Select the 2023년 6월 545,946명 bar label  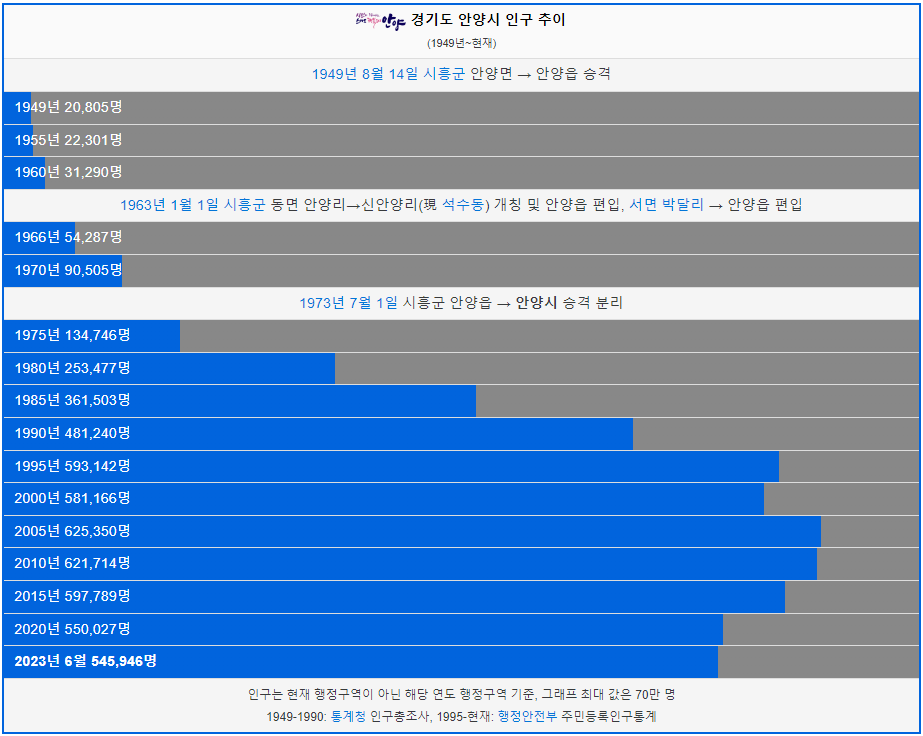85,662
